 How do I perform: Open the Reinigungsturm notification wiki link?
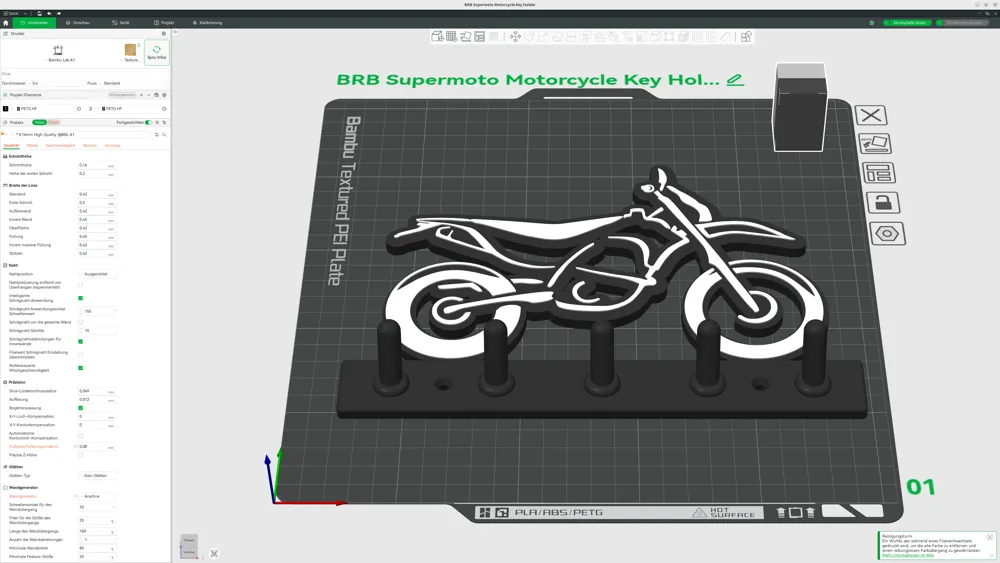coord(908,555)
